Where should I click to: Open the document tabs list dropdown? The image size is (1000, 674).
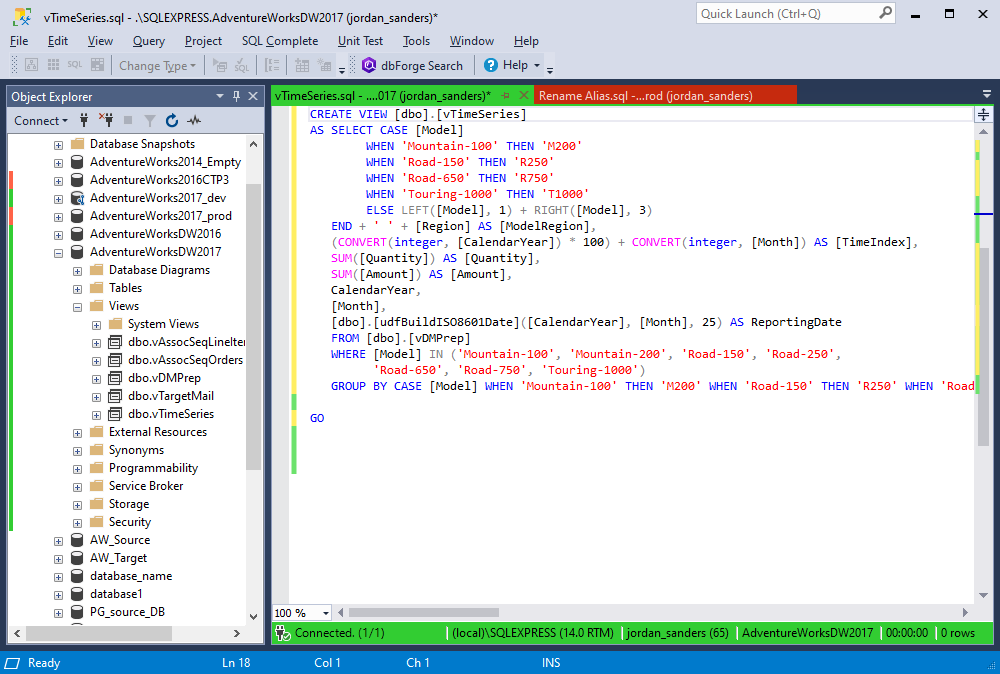(x=987, y=94)
